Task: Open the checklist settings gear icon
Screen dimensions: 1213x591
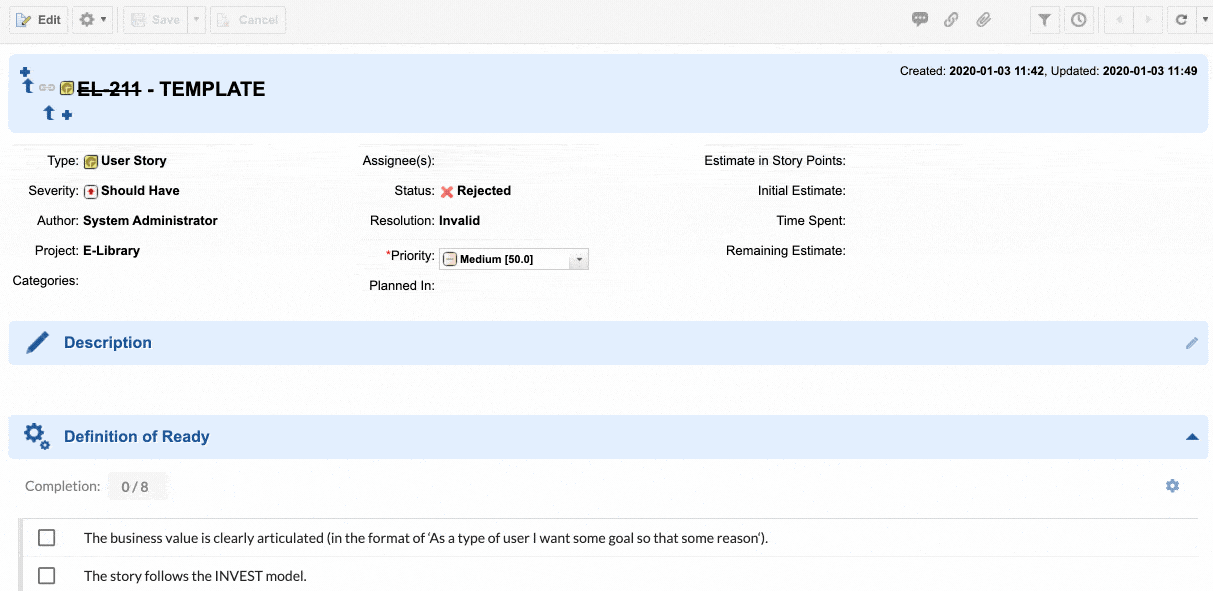Action: tap(1172, 486)
